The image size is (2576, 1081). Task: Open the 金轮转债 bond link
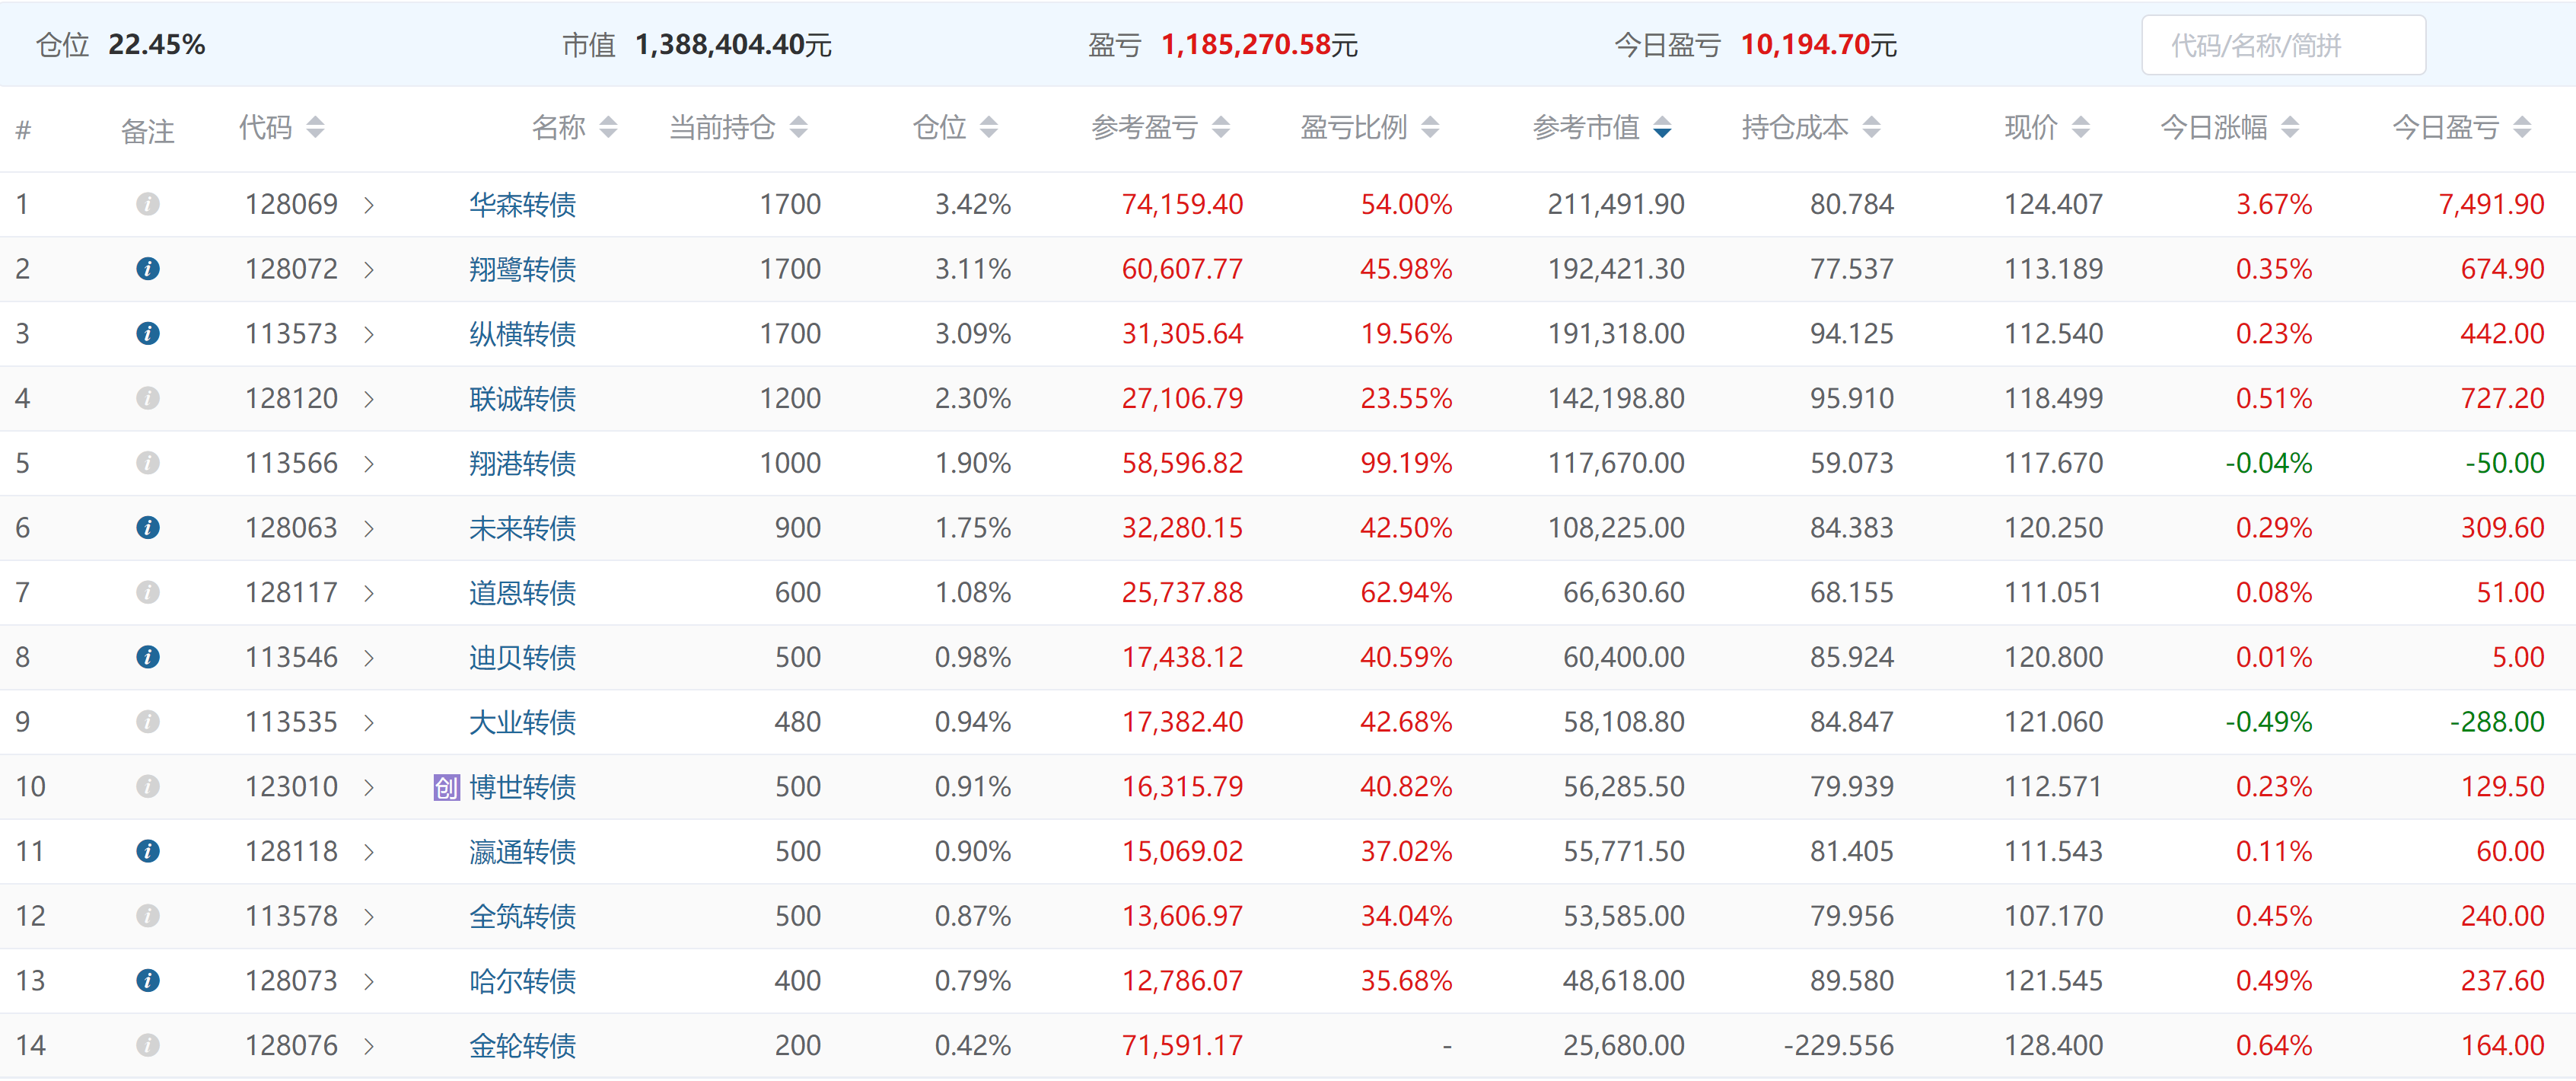[522, 1046]
